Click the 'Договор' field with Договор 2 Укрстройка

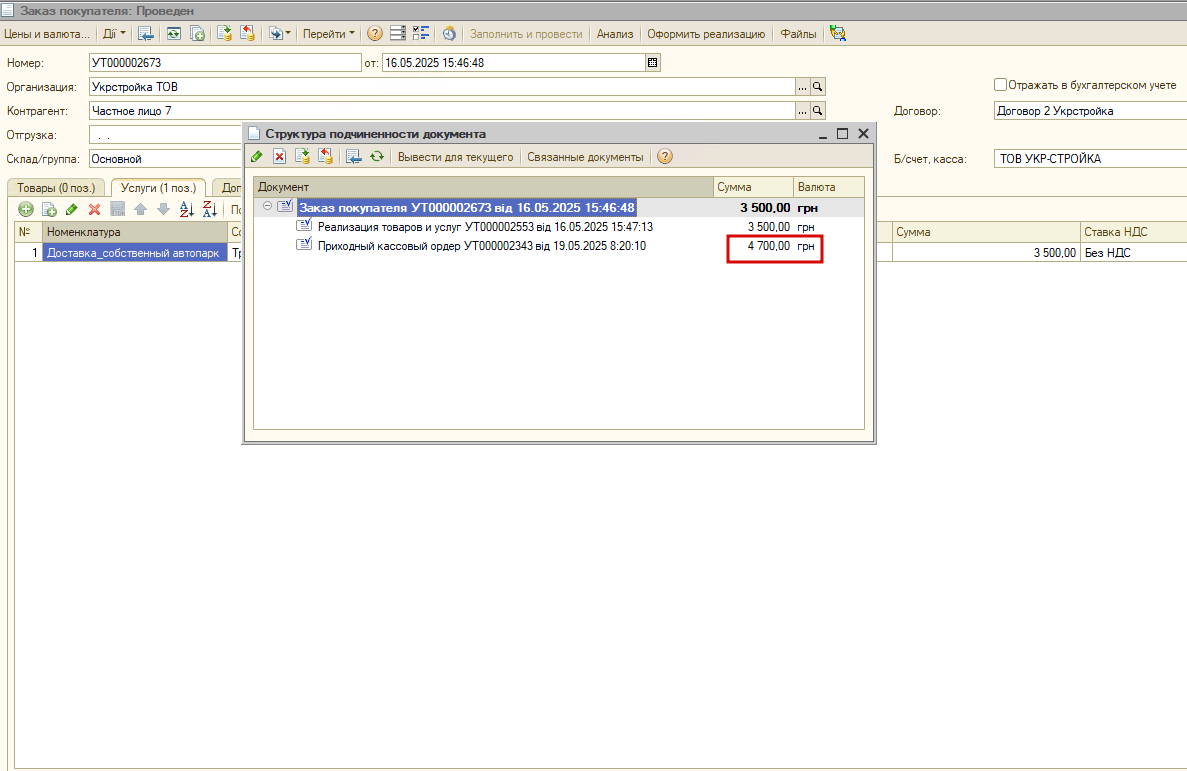coord(1090,111)
